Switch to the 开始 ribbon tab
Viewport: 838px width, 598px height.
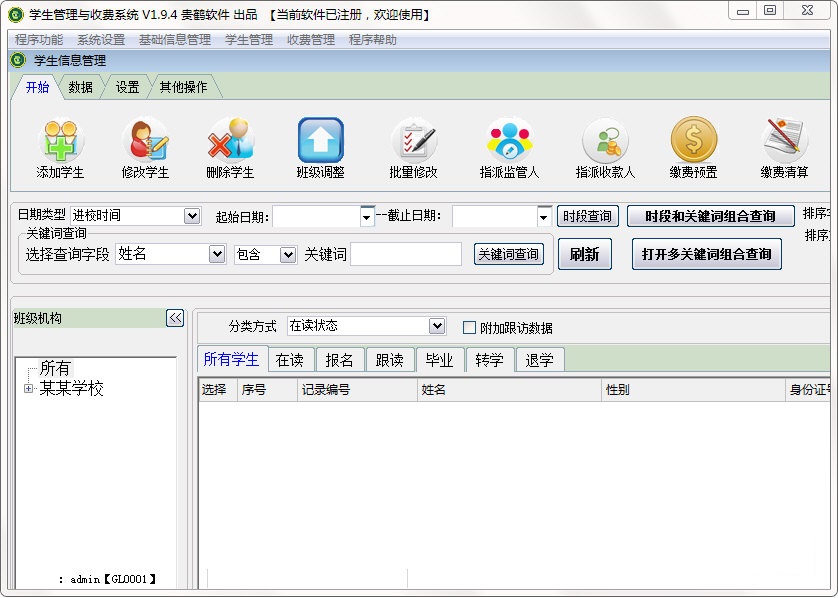pos(37,87)
